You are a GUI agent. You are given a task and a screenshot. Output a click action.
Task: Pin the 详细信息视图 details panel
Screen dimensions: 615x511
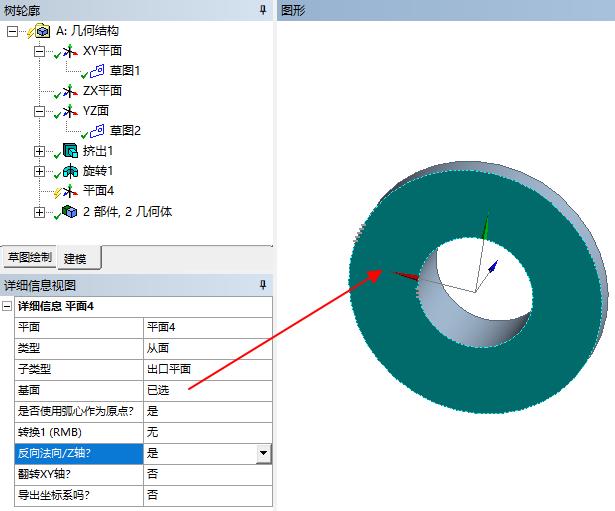click(263, 286)
